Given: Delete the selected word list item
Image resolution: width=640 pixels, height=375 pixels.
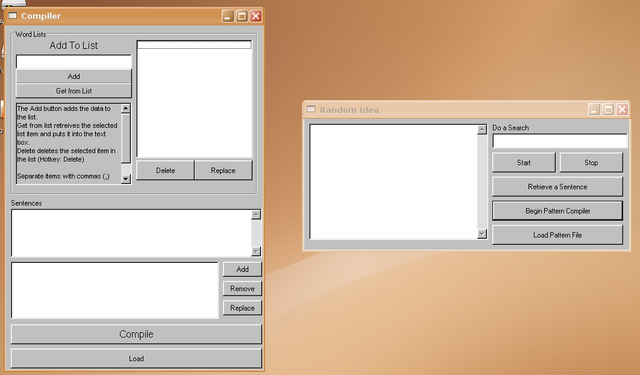Looking at the screenshot, I should coord(165,171).
